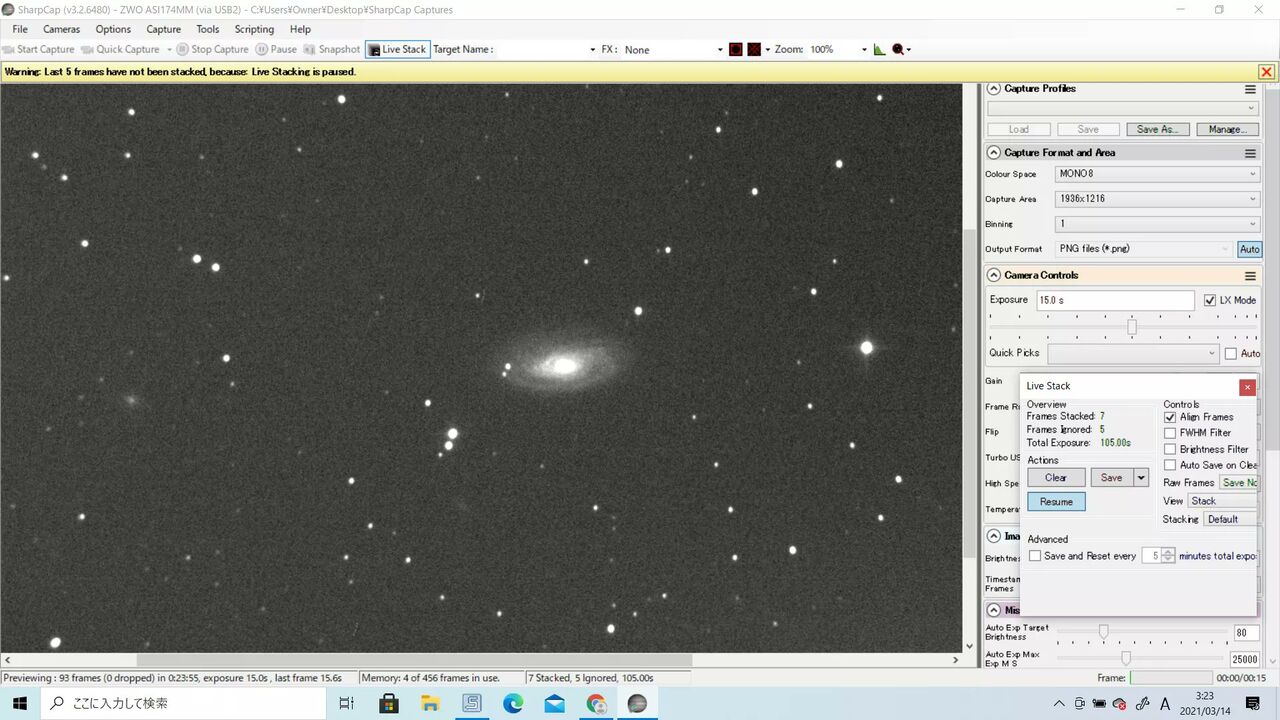Open the Quick Picks dropdown

point(1132,353)
